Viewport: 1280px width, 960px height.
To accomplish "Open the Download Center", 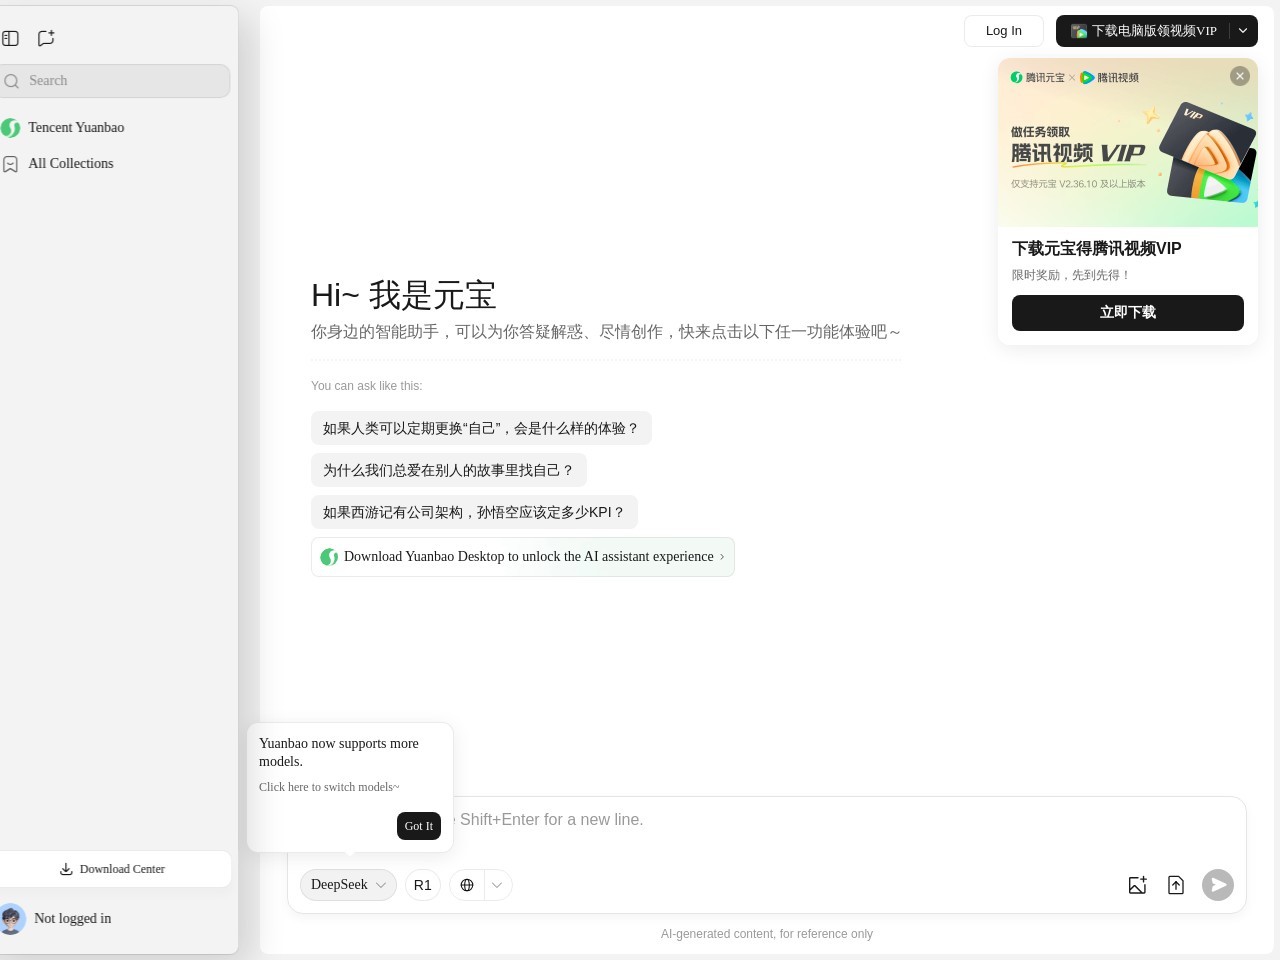I will click(113, 869).
